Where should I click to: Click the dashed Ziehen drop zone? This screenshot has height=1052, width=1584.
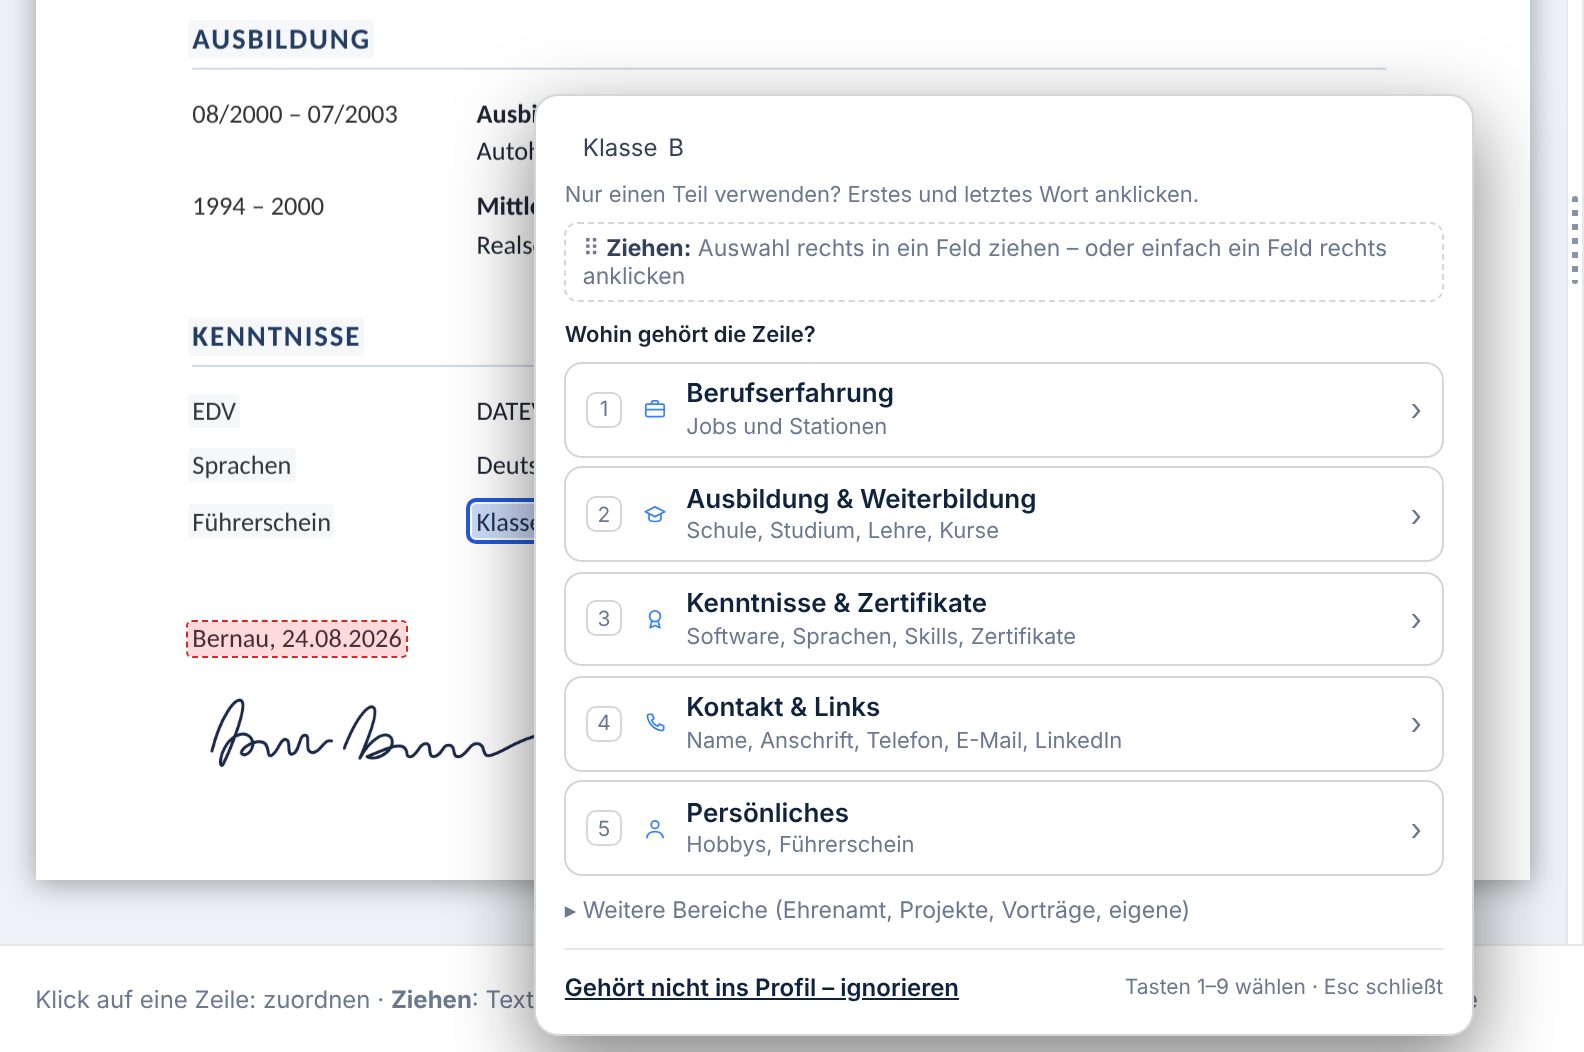click(x=1004, y=262)
